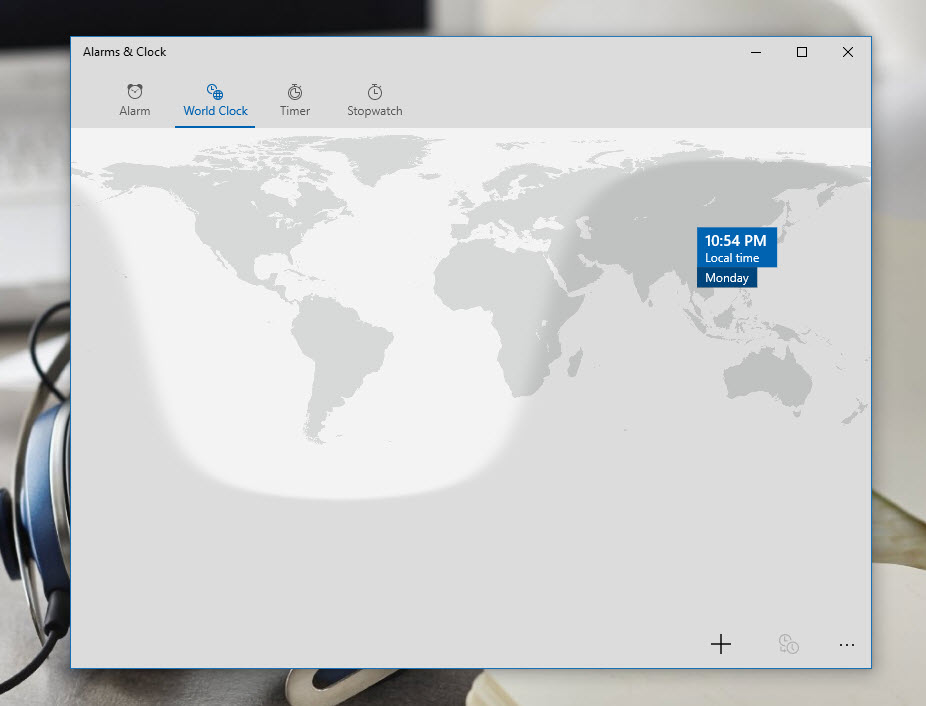926x706 pixels.
Task: Maximize the Alarms & Clock window
Action: click(801, 52)
